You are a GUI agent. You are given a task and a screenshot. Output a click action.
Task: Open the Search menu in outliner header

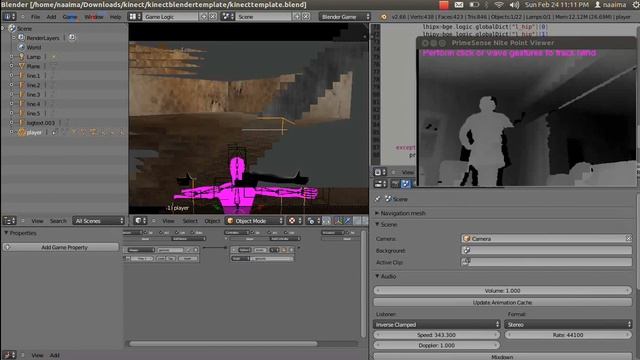click(58, 221)
